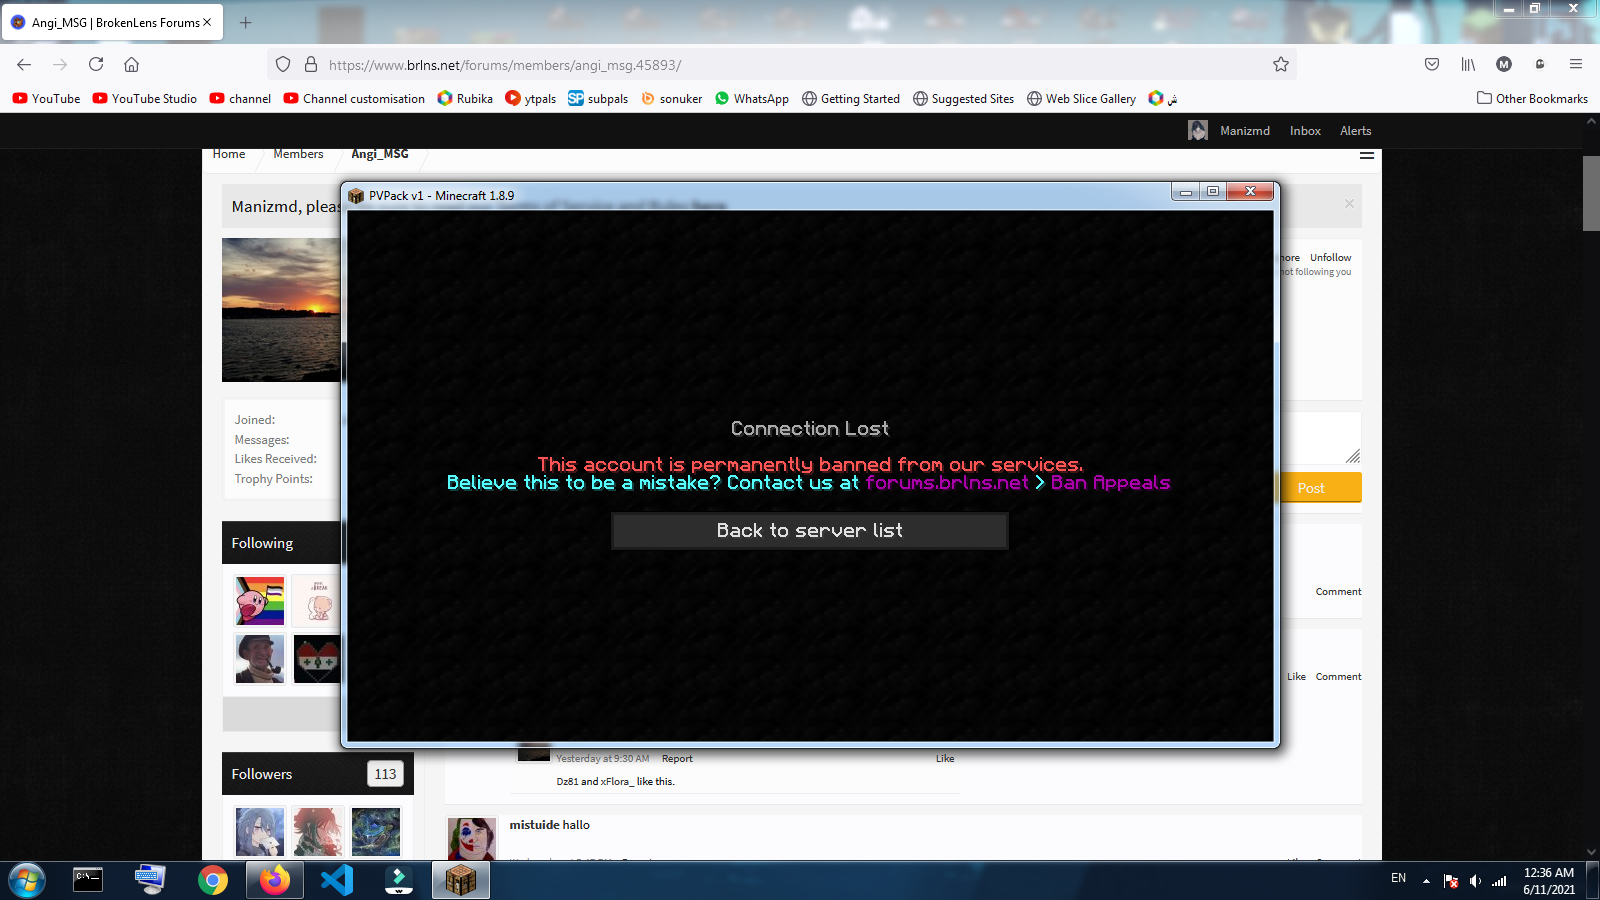The height and width of the screenshot is (900, 1600).
Task: Open network status tray icon
Action: coord(1499,880)
